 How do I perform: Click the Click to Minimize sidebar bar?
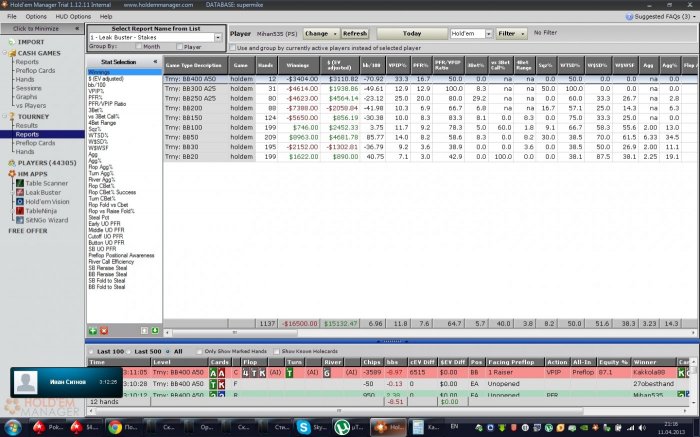[x=42, y=29]
